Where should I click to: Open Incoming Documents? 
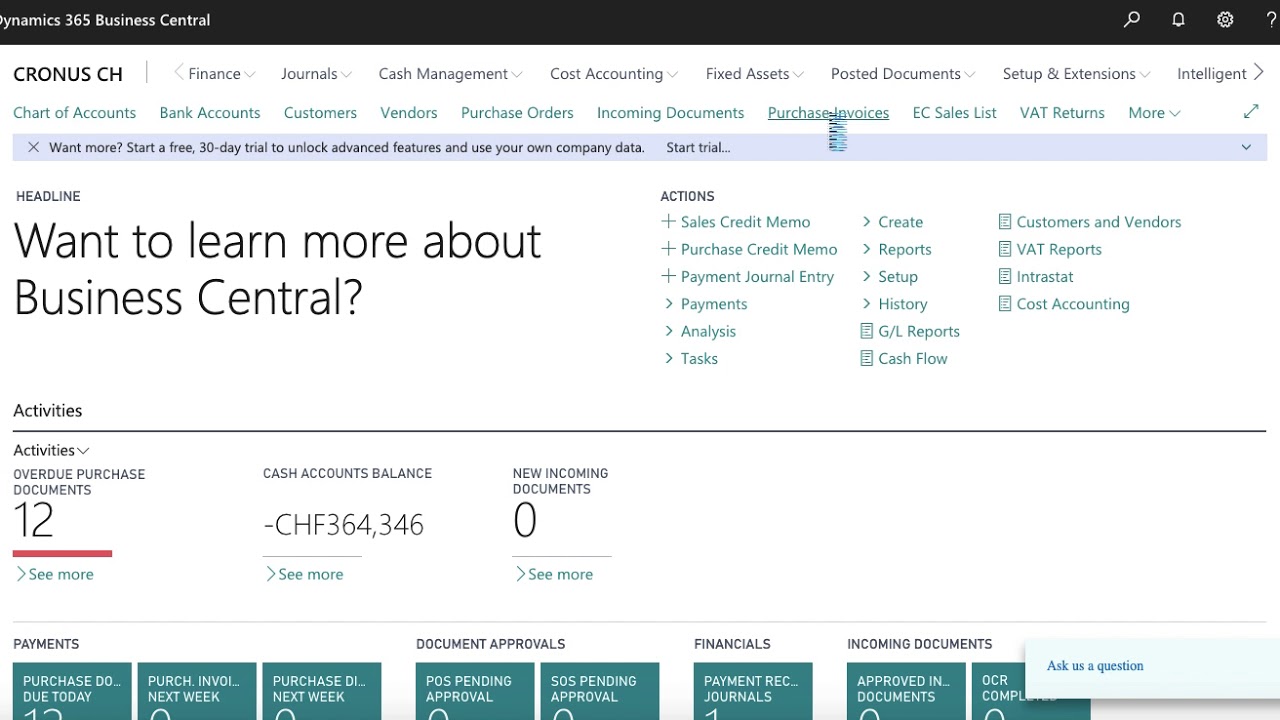point(670,113)
